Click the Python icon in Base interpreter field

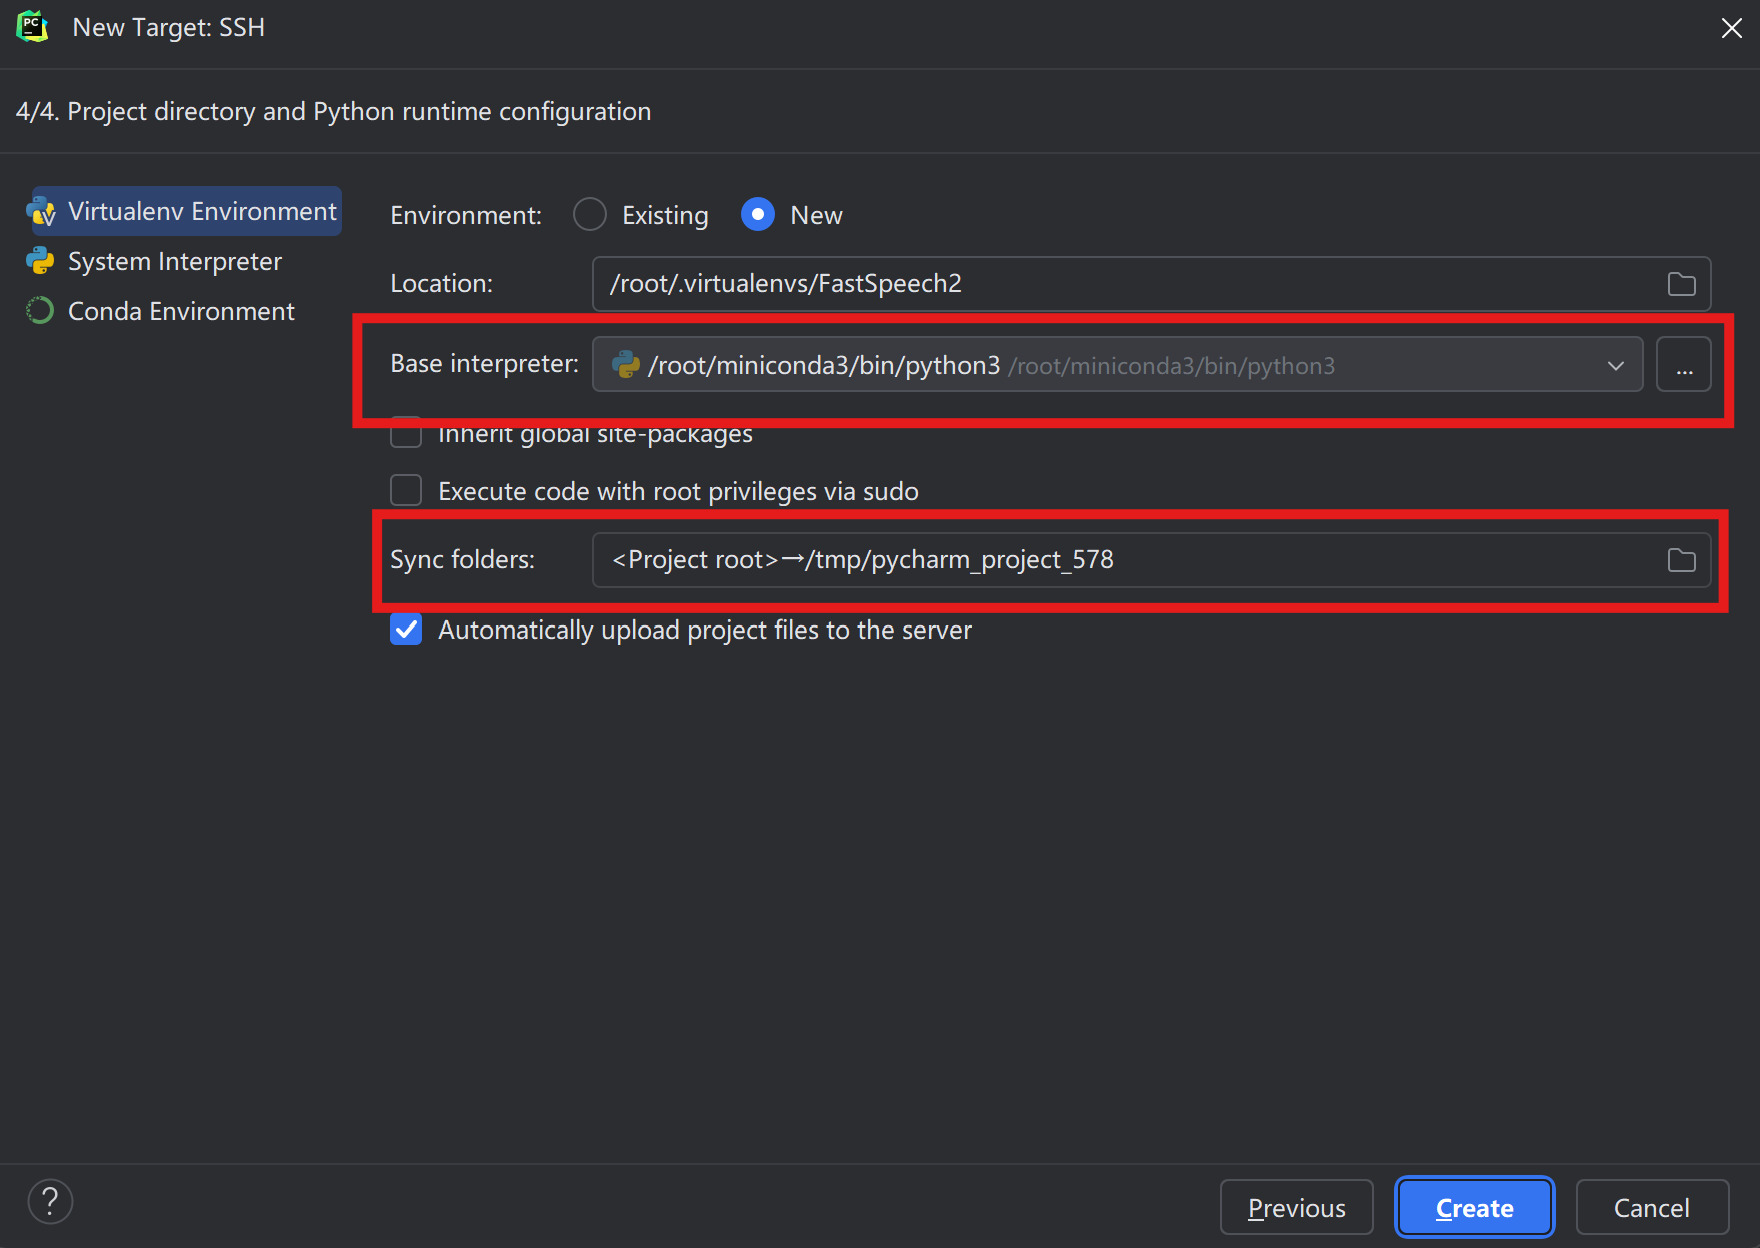coord(626,365)
